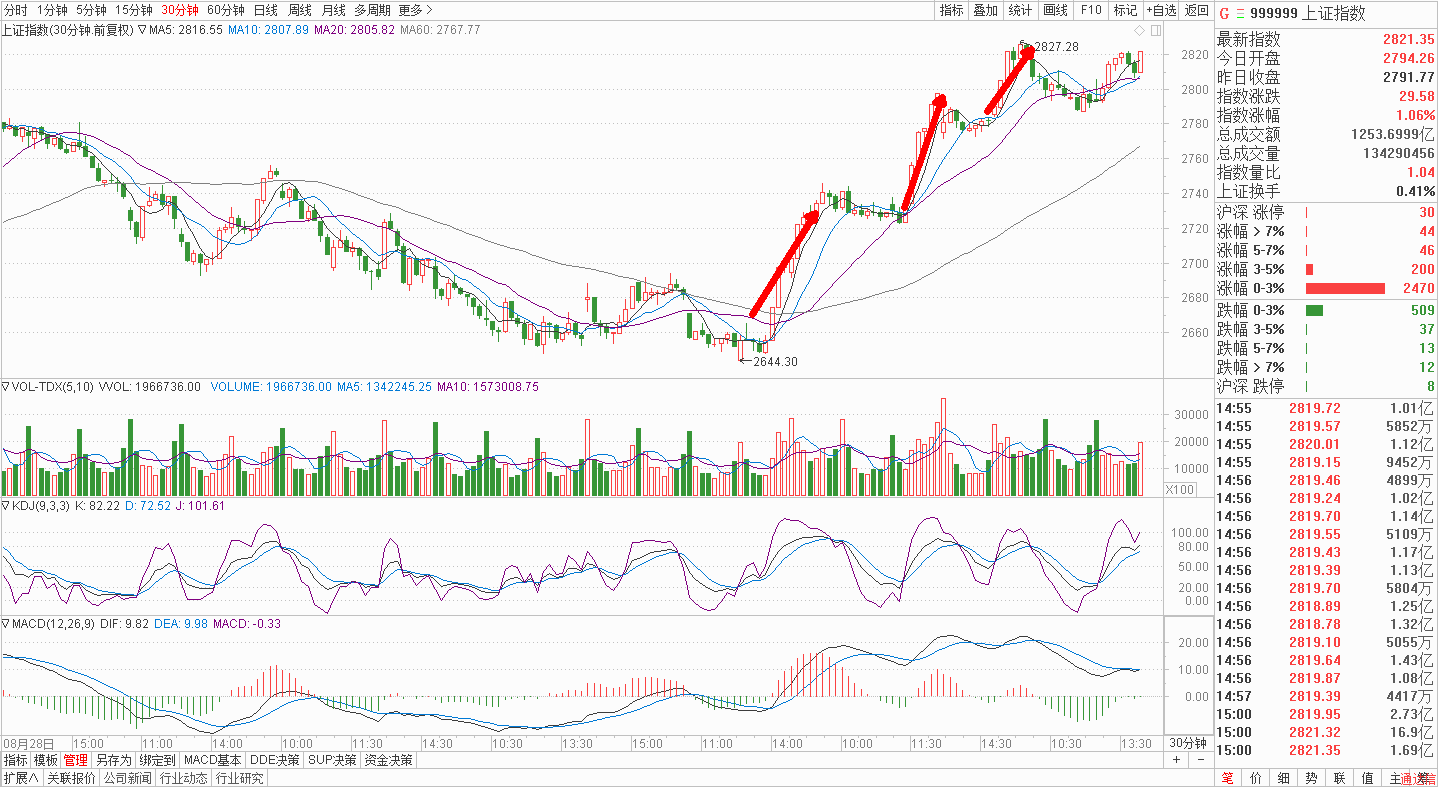Collapse the 扩展 panel
The height and width of the screenshot is (787, 1438).
pos(20,778)
